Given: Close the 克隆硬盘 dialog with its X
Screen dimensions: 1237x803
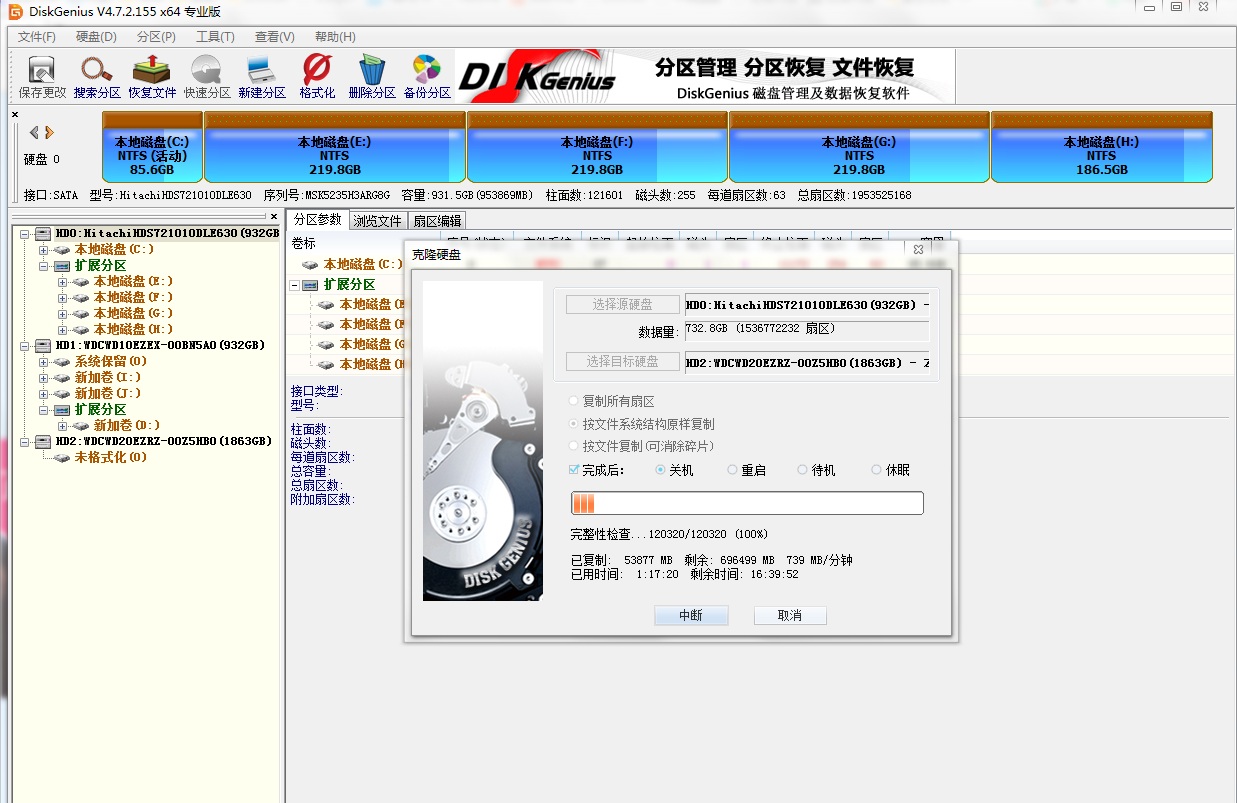Looking at the screenshot, I should 916,248.
